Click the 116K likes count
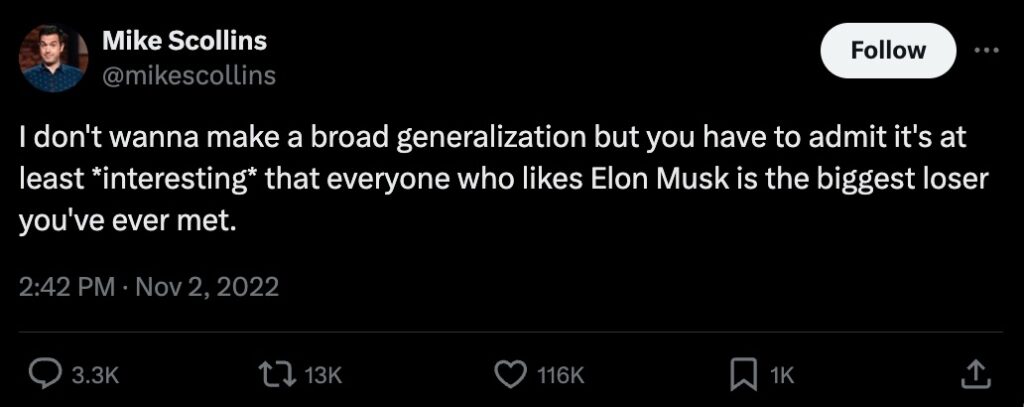Viewport: 1024px width, 407px height. pos(559,375)
